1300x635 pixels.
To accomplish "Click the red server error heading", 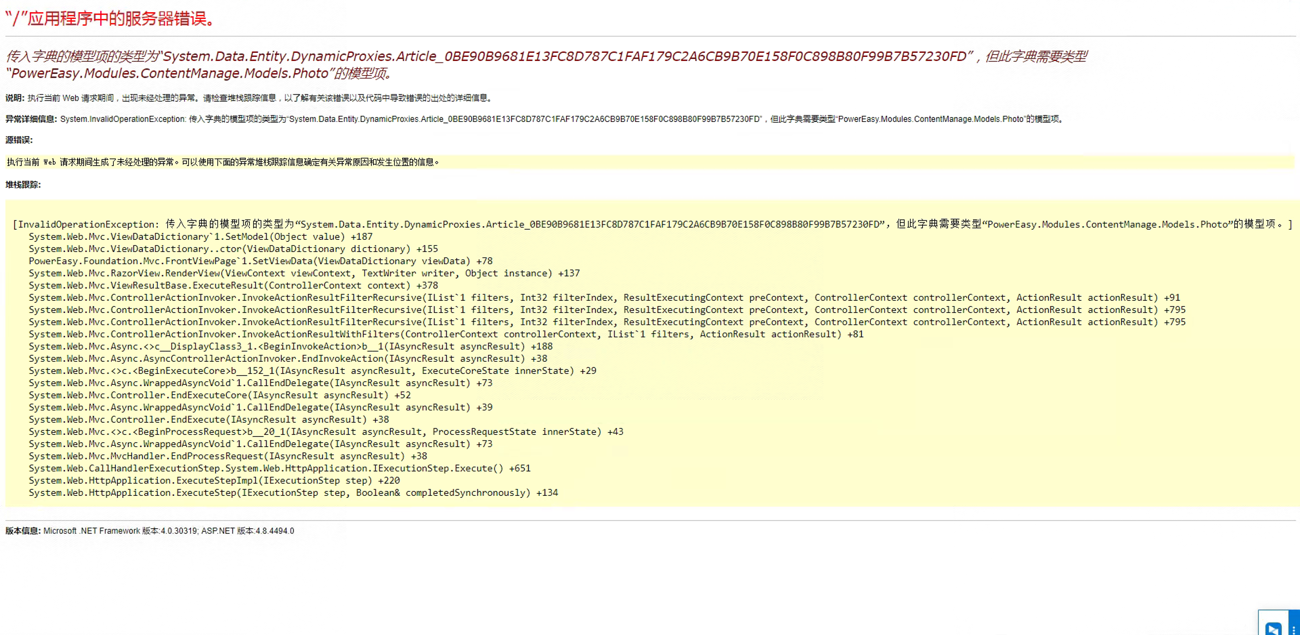I will tap(110, 19).
